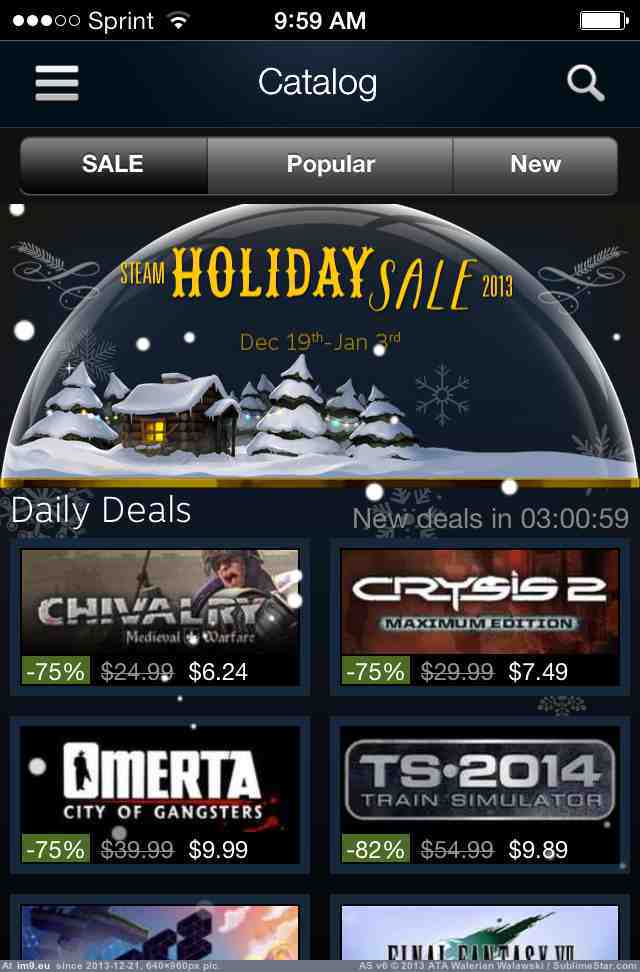
Task: Tap the colorful game thumbnail beside Final Fantasy VII
Action: (x=160, y=933)
